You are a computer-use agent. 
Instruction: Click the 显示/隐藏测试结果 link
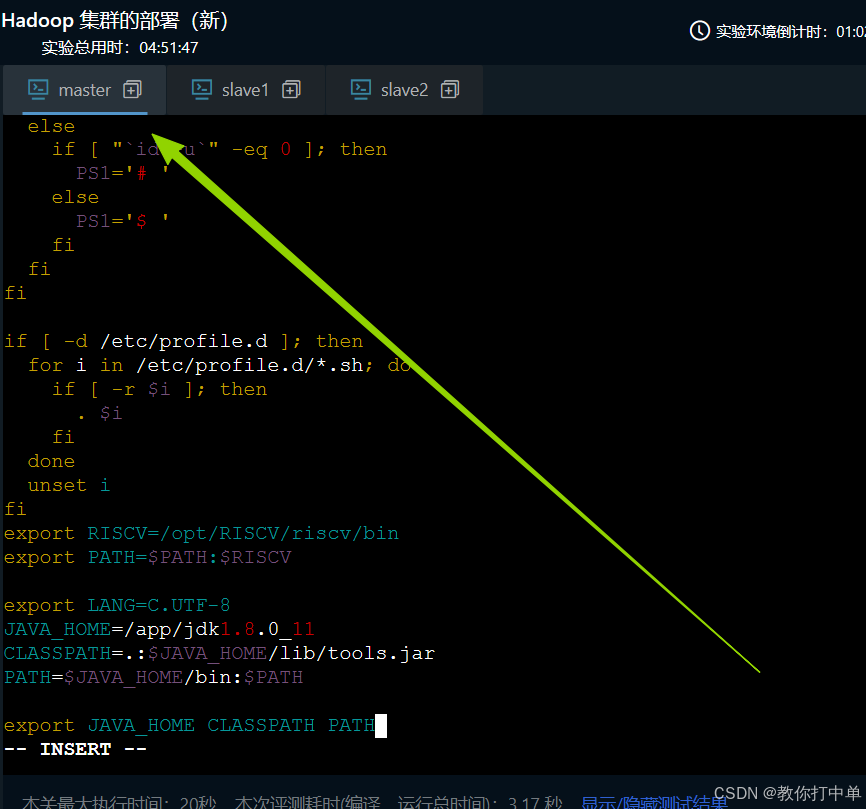(654, 802)
